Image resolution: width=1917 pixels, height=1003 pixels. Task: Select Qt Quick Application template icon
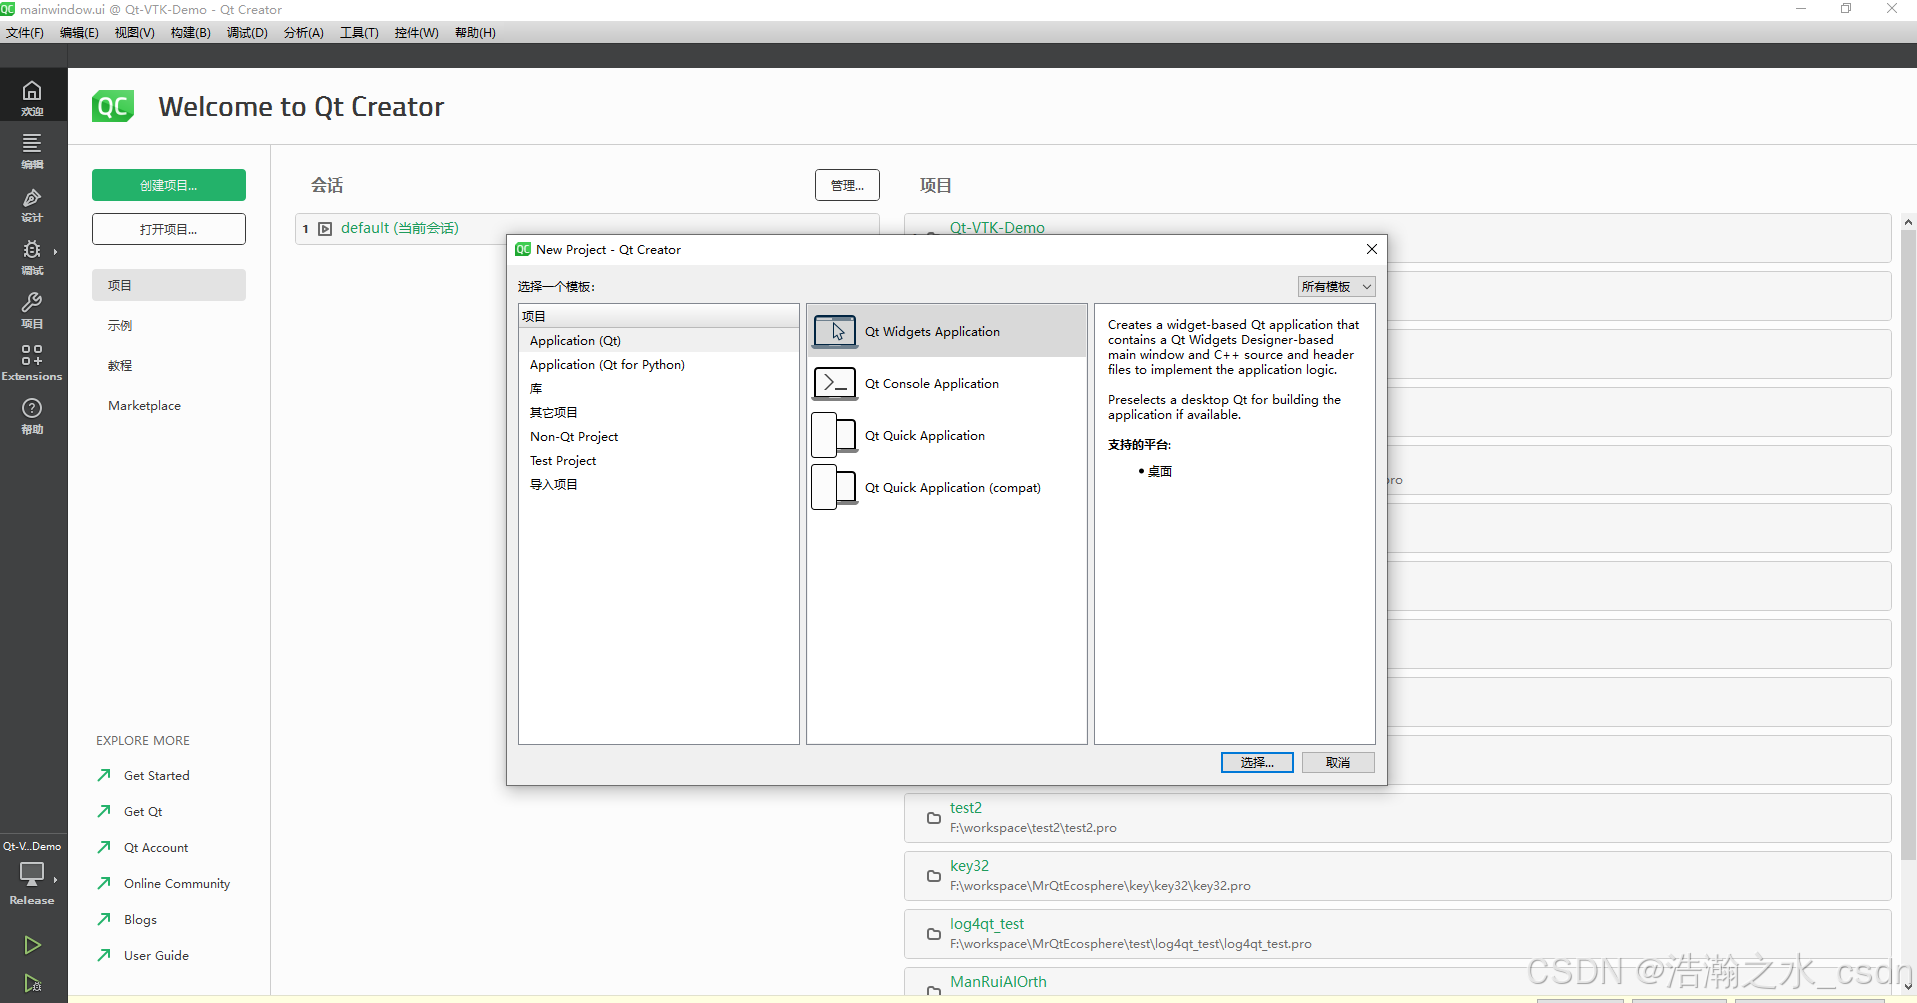coord(835,435)
